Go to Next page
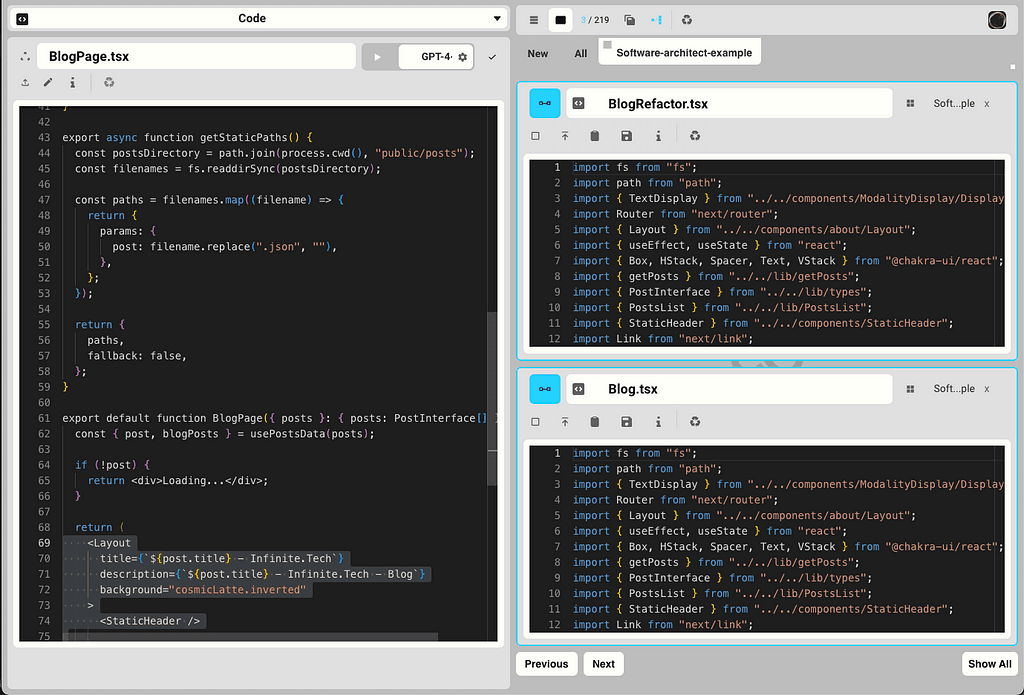Image resolution: width=1024 pixels, height=695 pixels. pos(603,664)
